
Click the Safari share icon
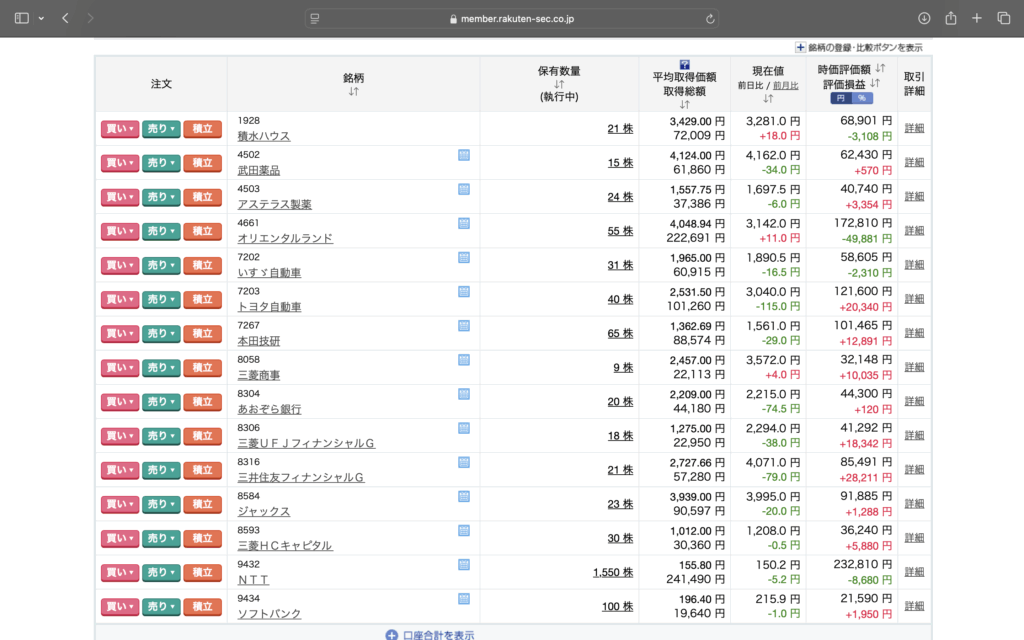[x=950, y=18]
